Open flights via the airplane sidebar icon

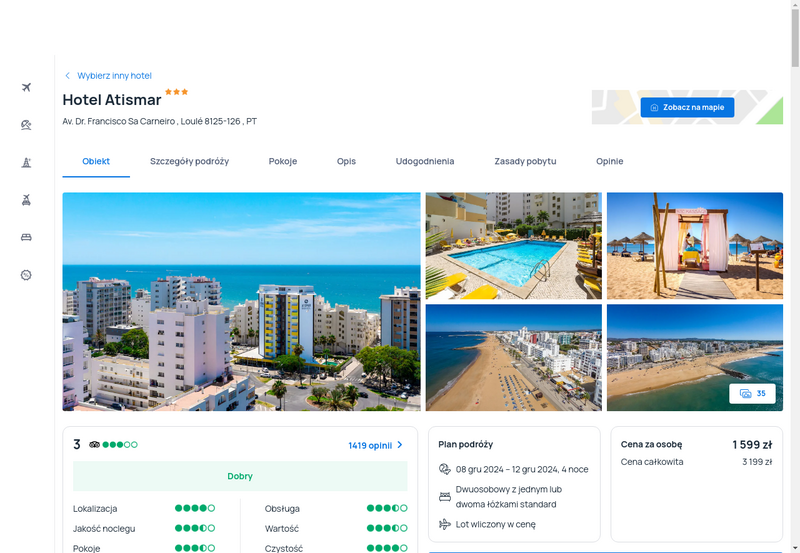[x=27, y=87]
